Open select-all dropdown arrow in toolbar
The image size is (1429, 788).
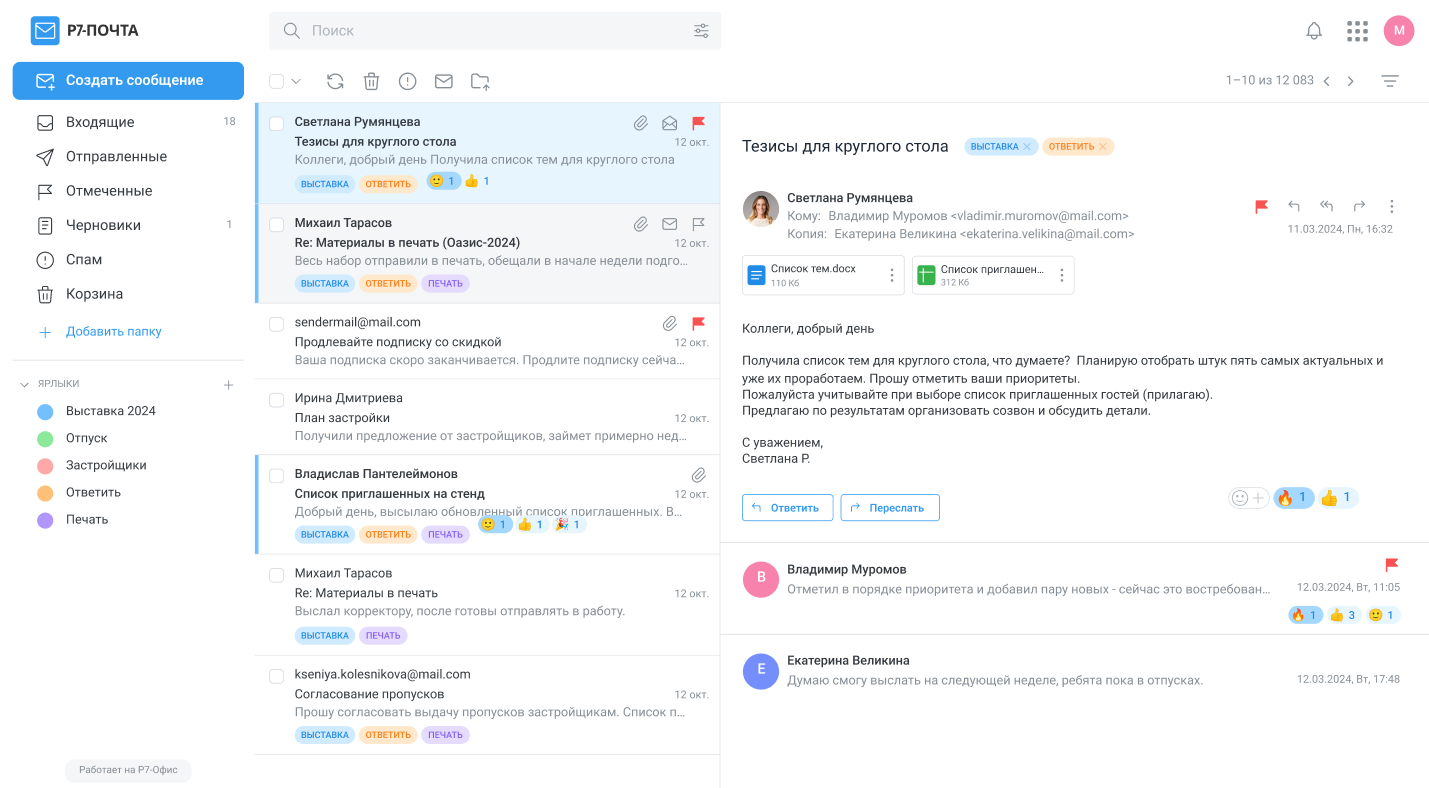296,81
